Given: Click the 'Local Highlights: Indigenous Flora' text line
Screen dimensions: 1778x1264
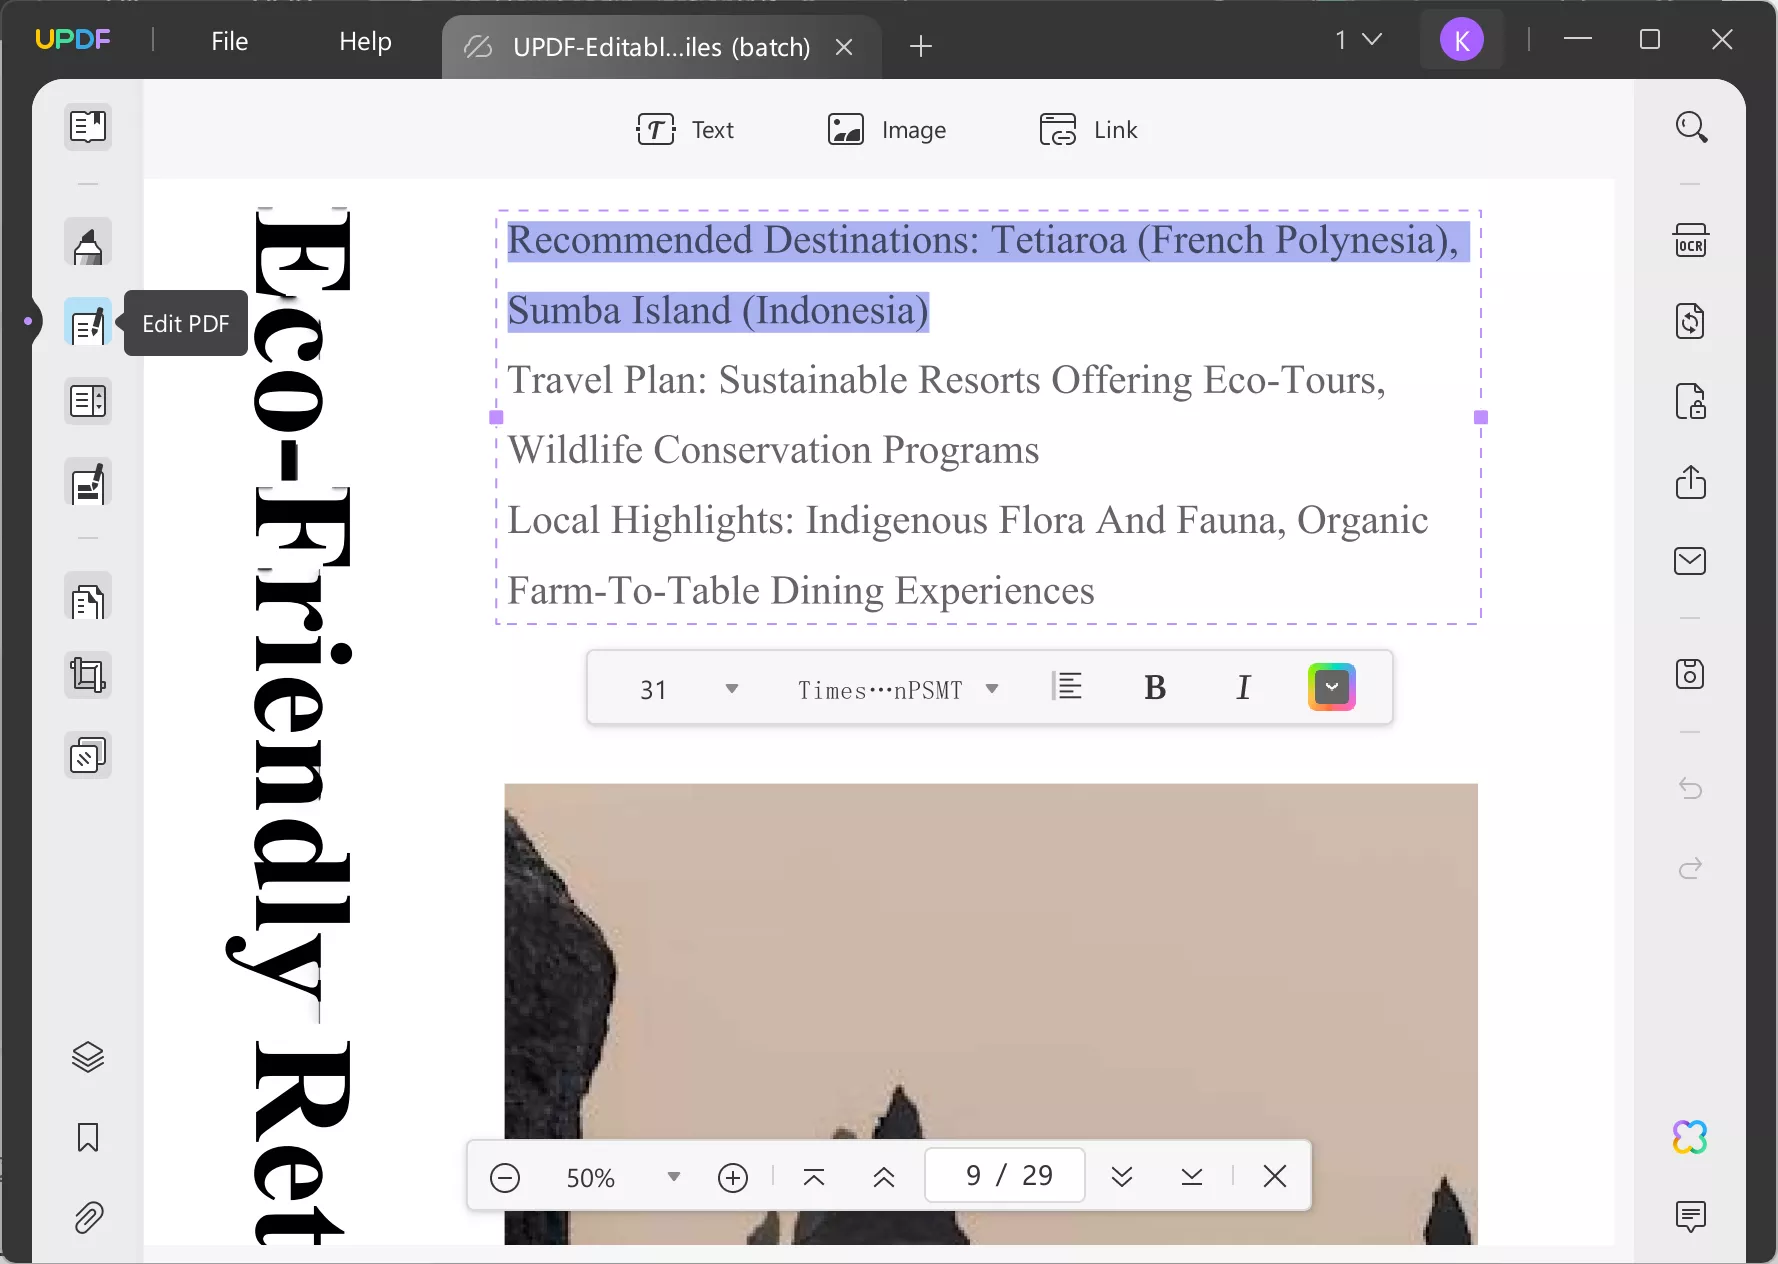Looking at the screenshot, I should 968,521.
